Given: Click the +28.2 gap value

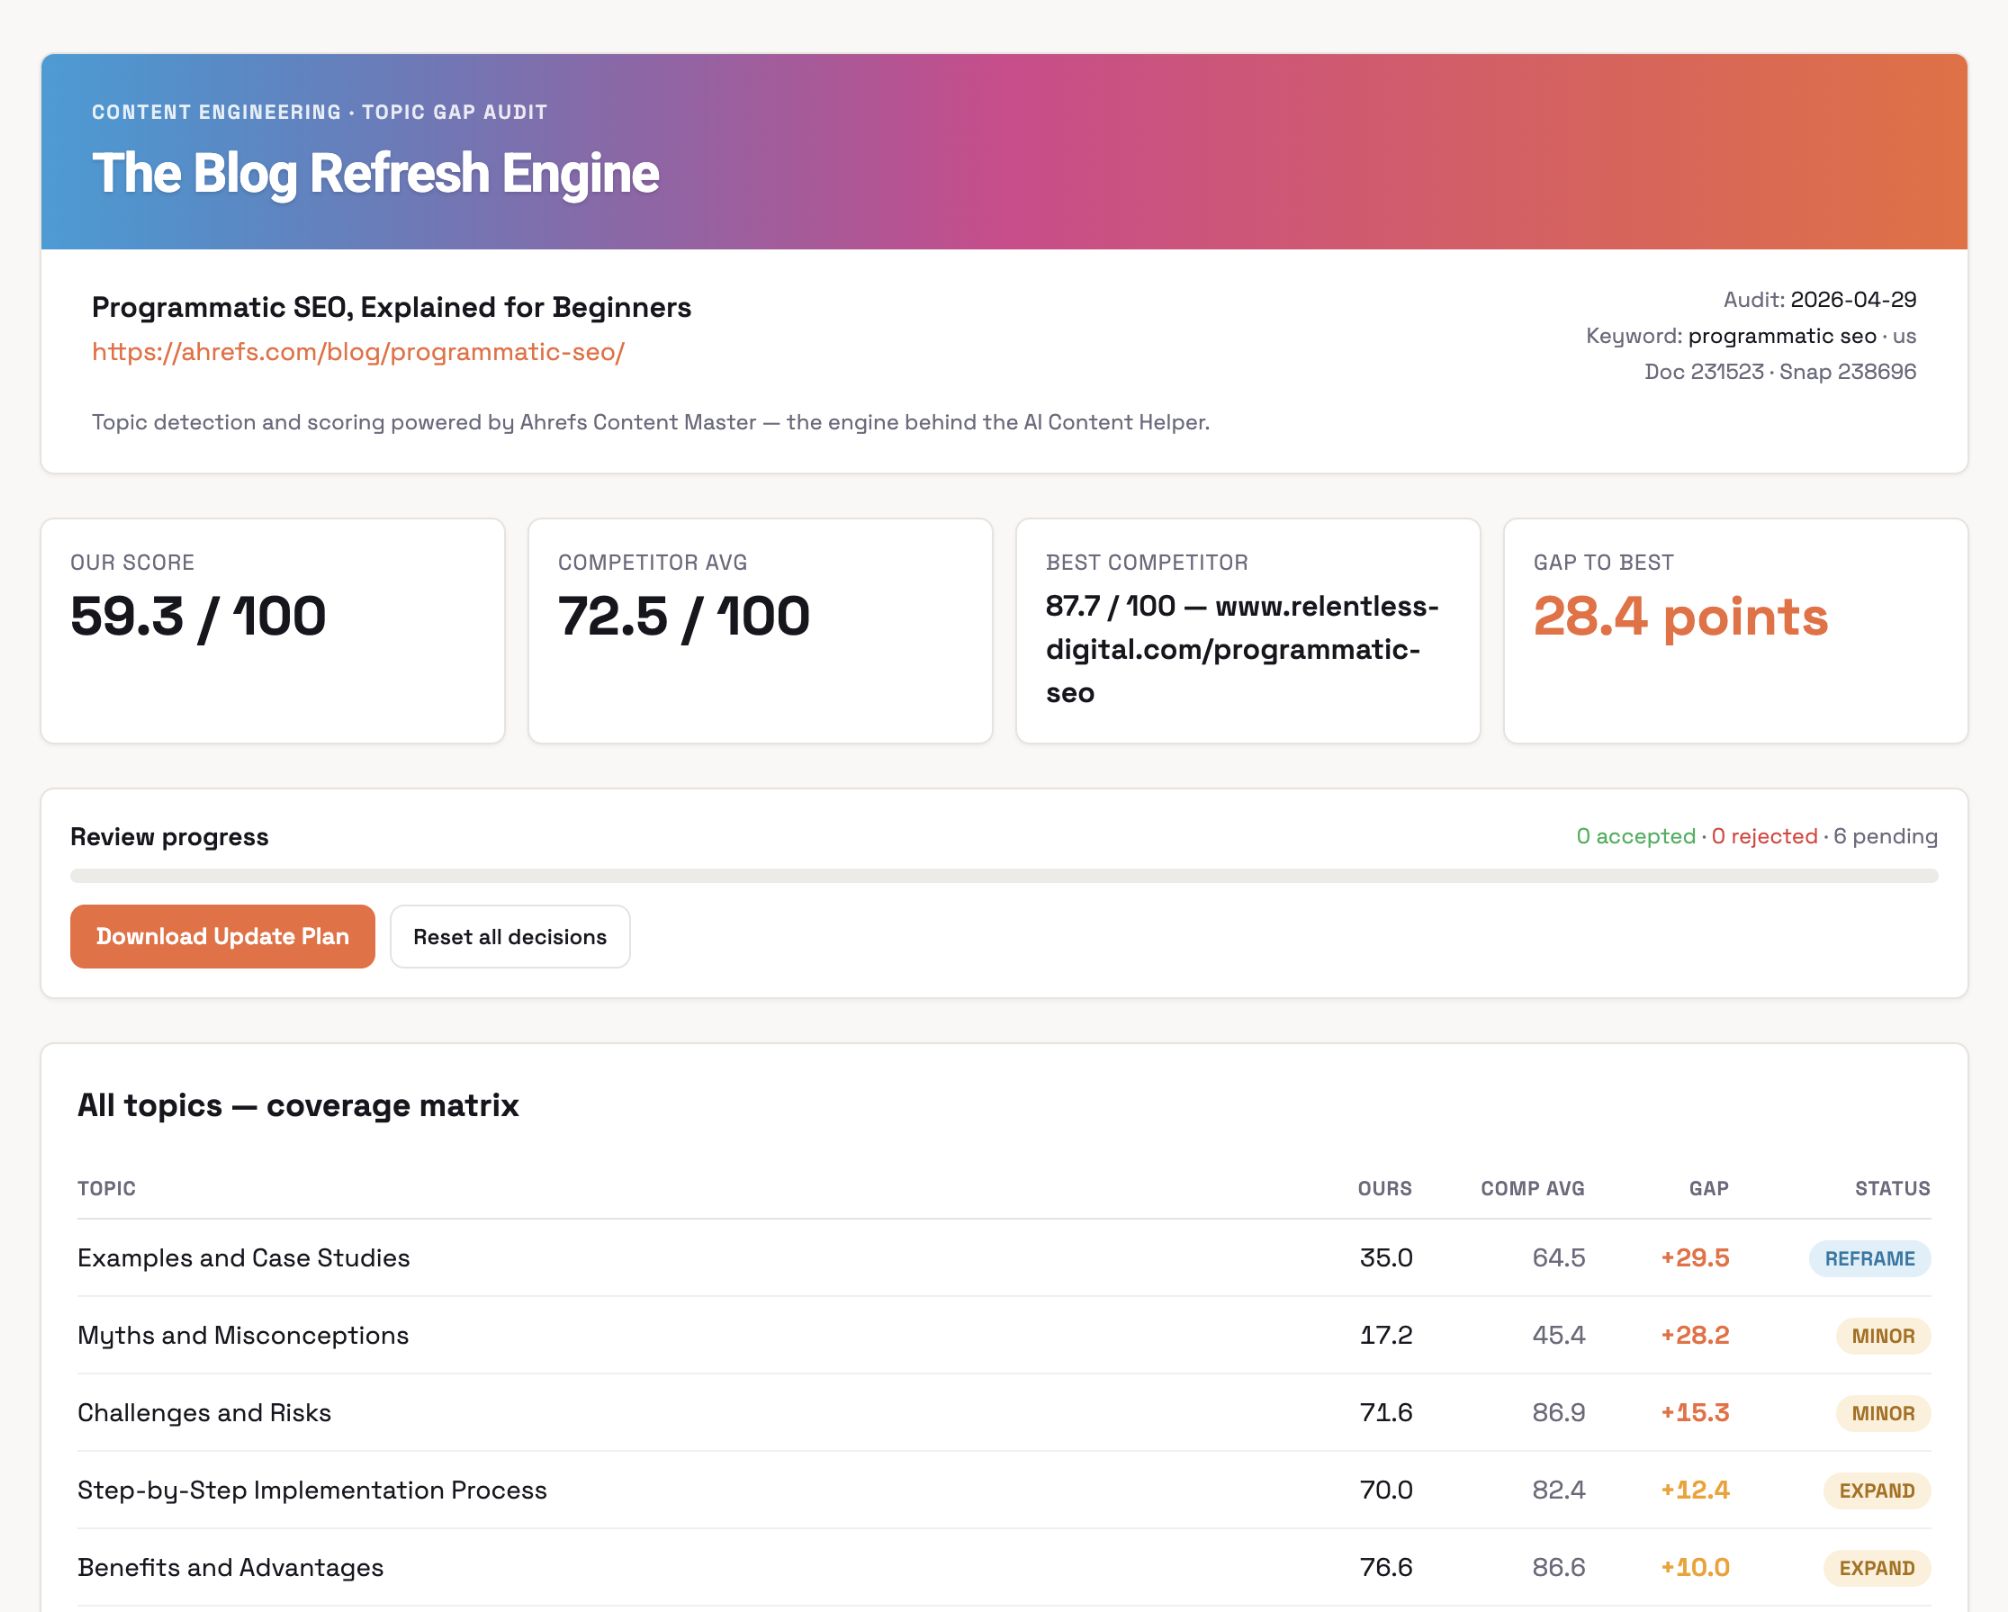Looking at the screenshot, I should (1695, 1335).
